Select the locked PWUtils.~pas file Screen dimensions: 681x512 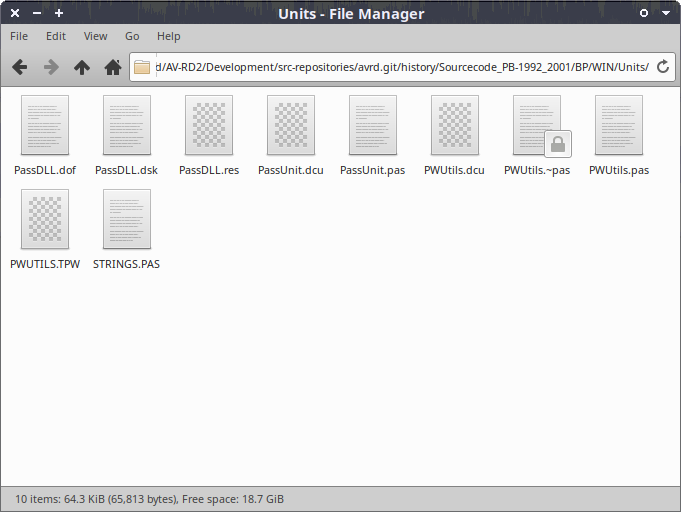tap(537, 126)
